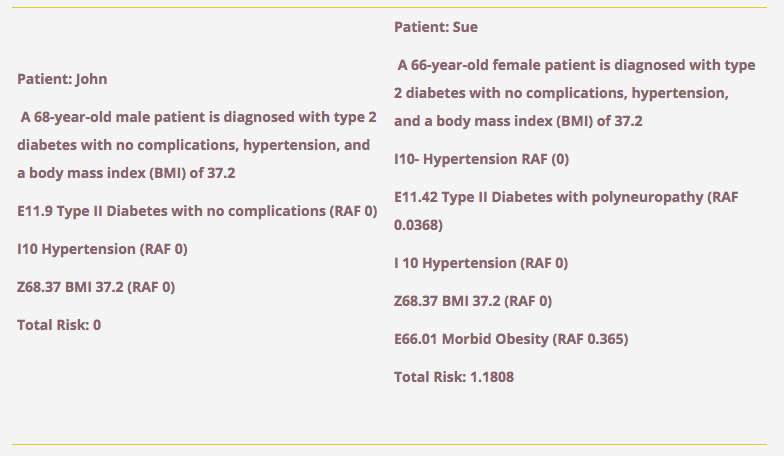Click 'a body mass index (BMI) of 37.2' under John
Image resolution: width=784 pixels, height=456 pixels.
click(x=126, y=173)
